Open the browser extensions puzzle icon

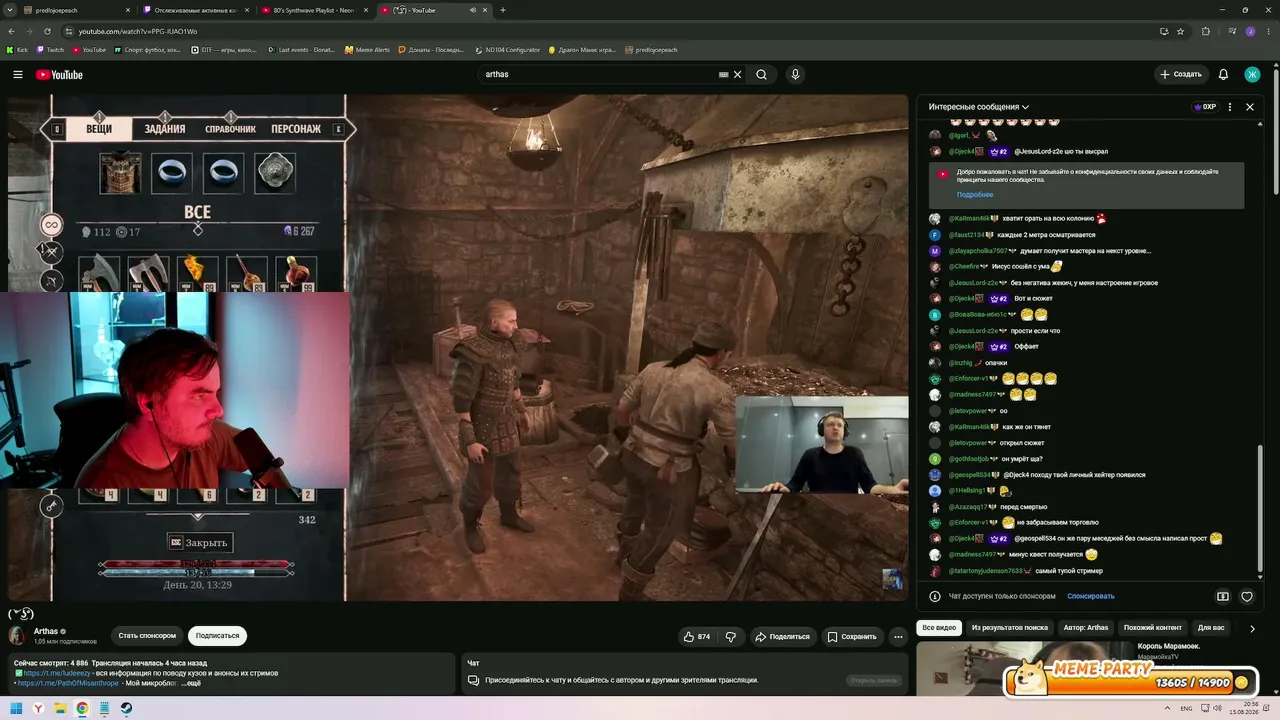pyautogui.click(x=1206, y=31)
